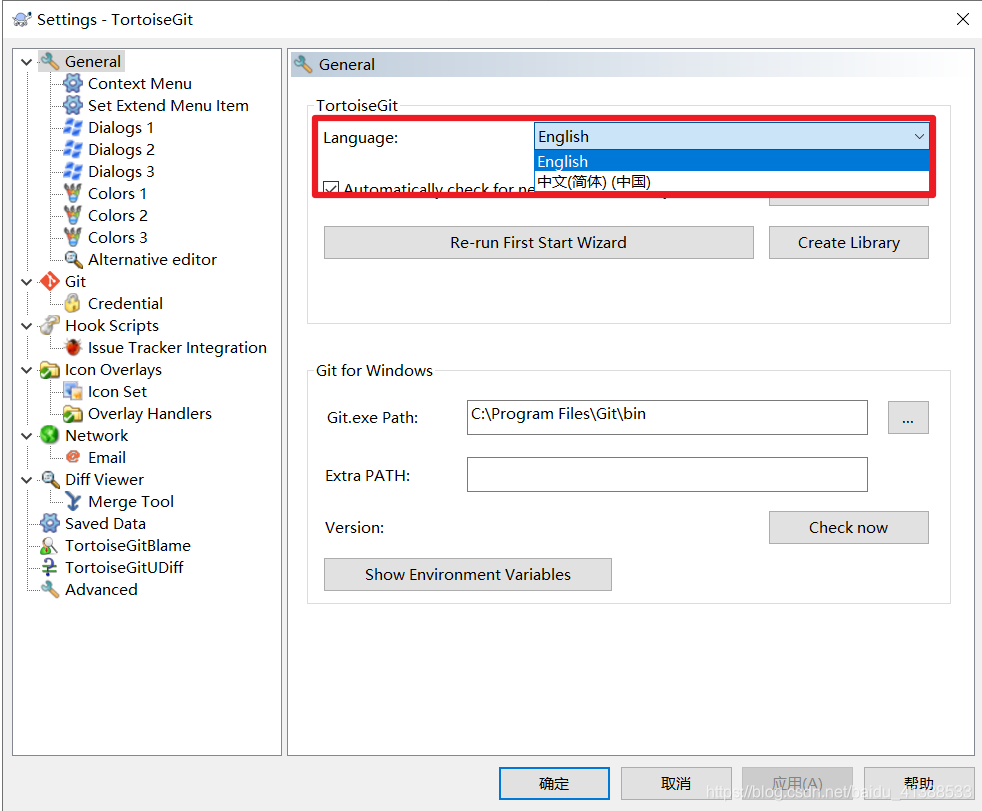The height and width of the screenshot is (811, 982).
Task: Click the Dialogs 2 window icon
Action: pos(73,149)
